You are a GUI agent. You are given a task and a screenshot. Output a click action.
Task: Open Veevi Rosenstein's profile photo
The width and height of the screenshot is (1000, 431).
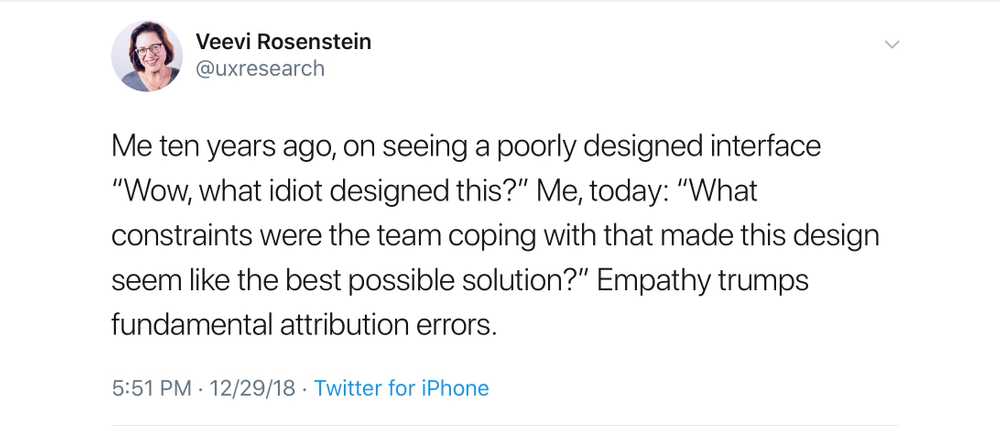tap(147, 56)
